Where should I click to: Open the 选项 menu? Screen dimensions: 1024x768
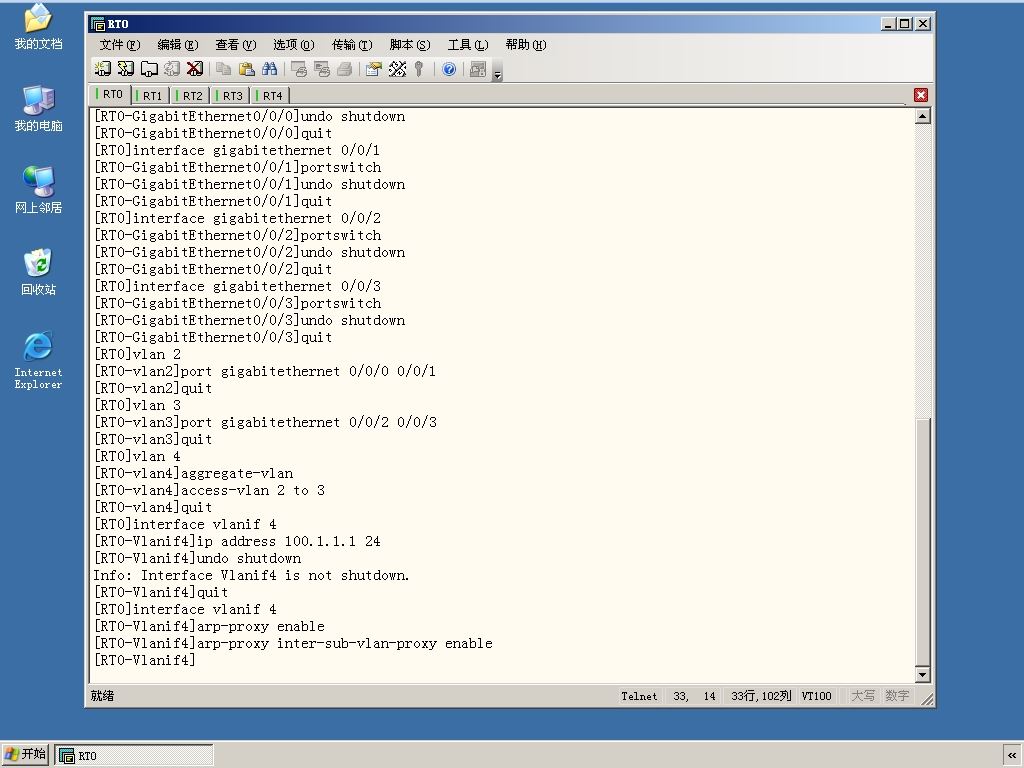[x=293, y=44]
